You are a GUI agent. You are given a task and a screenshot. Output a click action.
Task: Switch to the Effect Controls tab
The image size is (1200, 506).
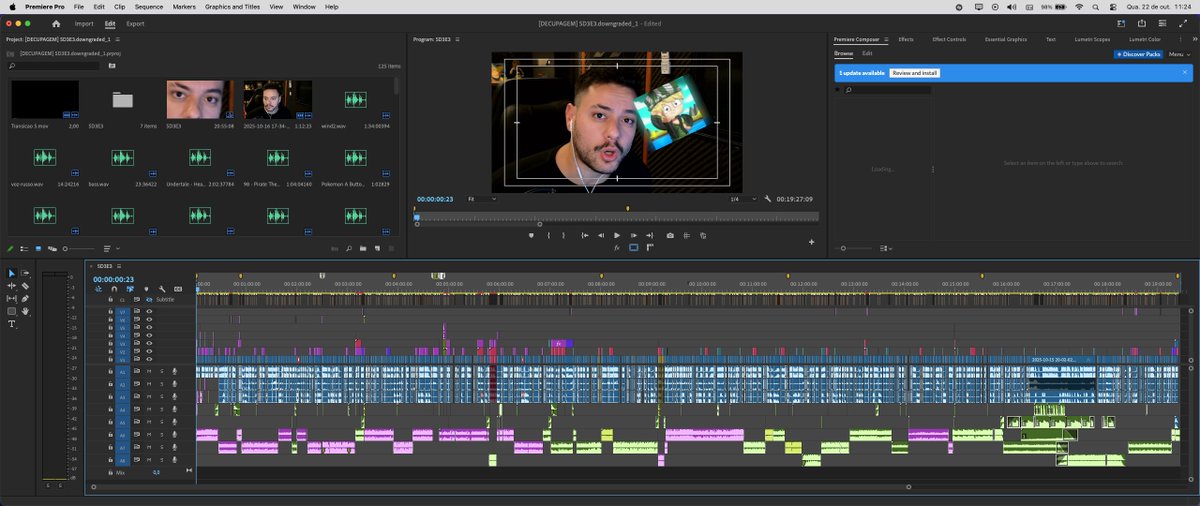tap(949, 39)
